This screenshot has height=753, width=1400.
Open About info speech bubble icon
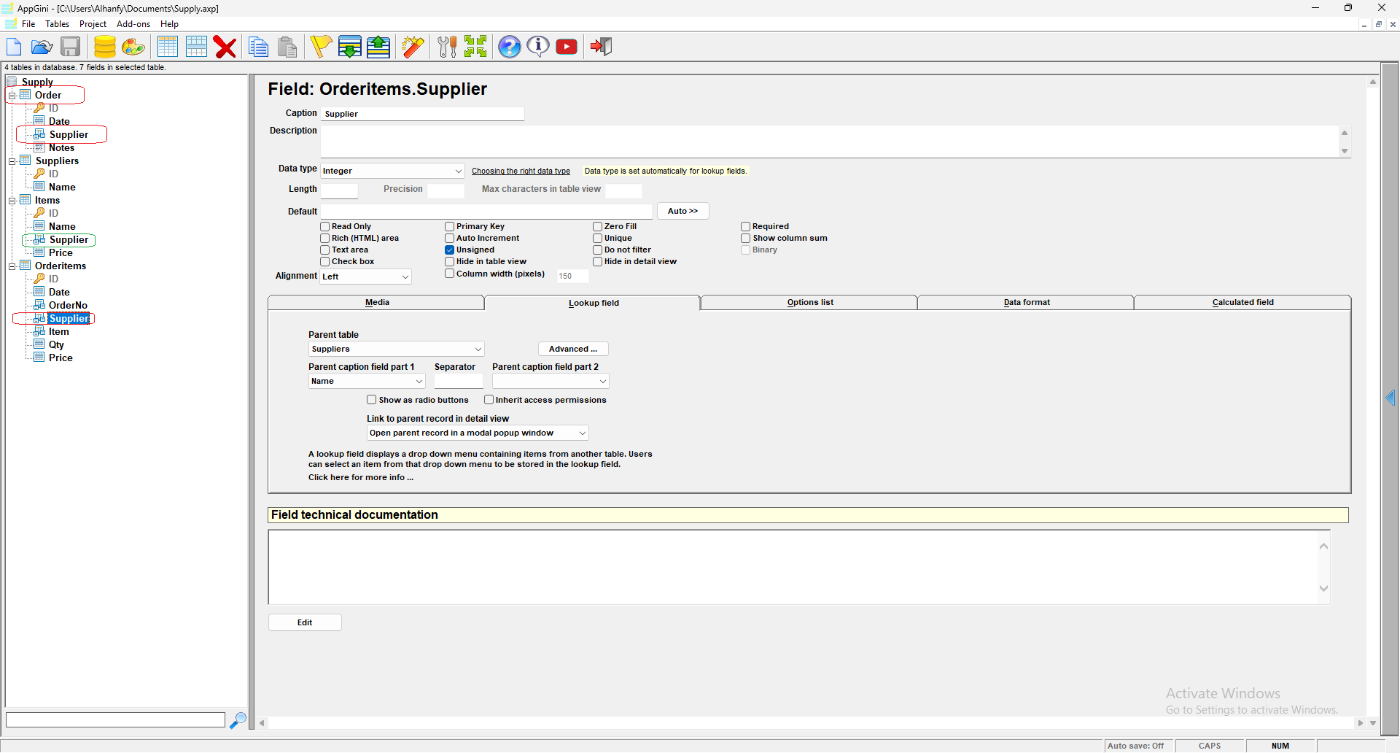[538, 47]
